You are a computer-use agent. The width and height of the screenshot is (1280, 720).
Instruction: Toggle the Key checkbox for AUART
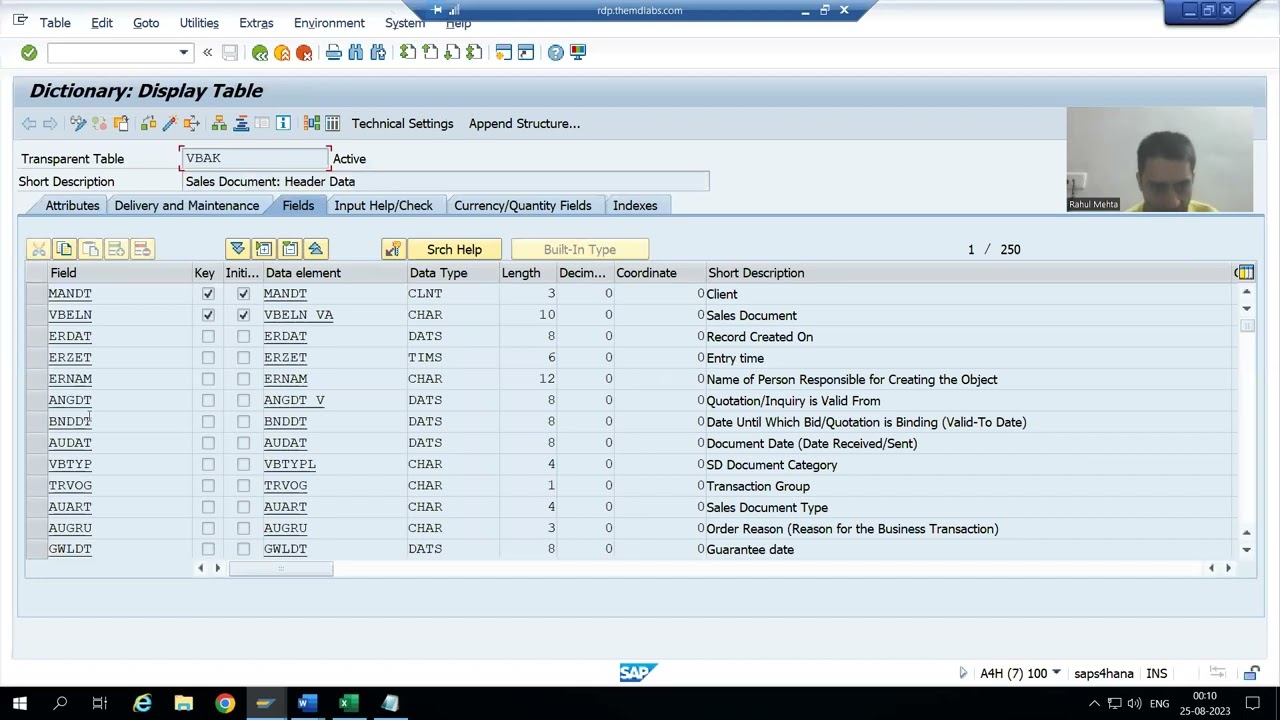pyautogui.click(x=208, y=507)
